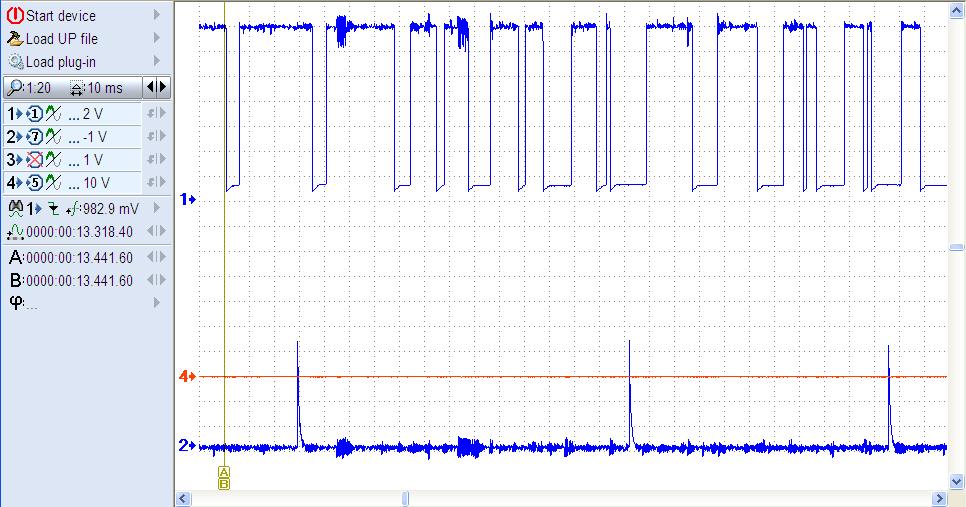
Task: Click cursor A time stepper arrows
Action: click(x=156, y=257)
